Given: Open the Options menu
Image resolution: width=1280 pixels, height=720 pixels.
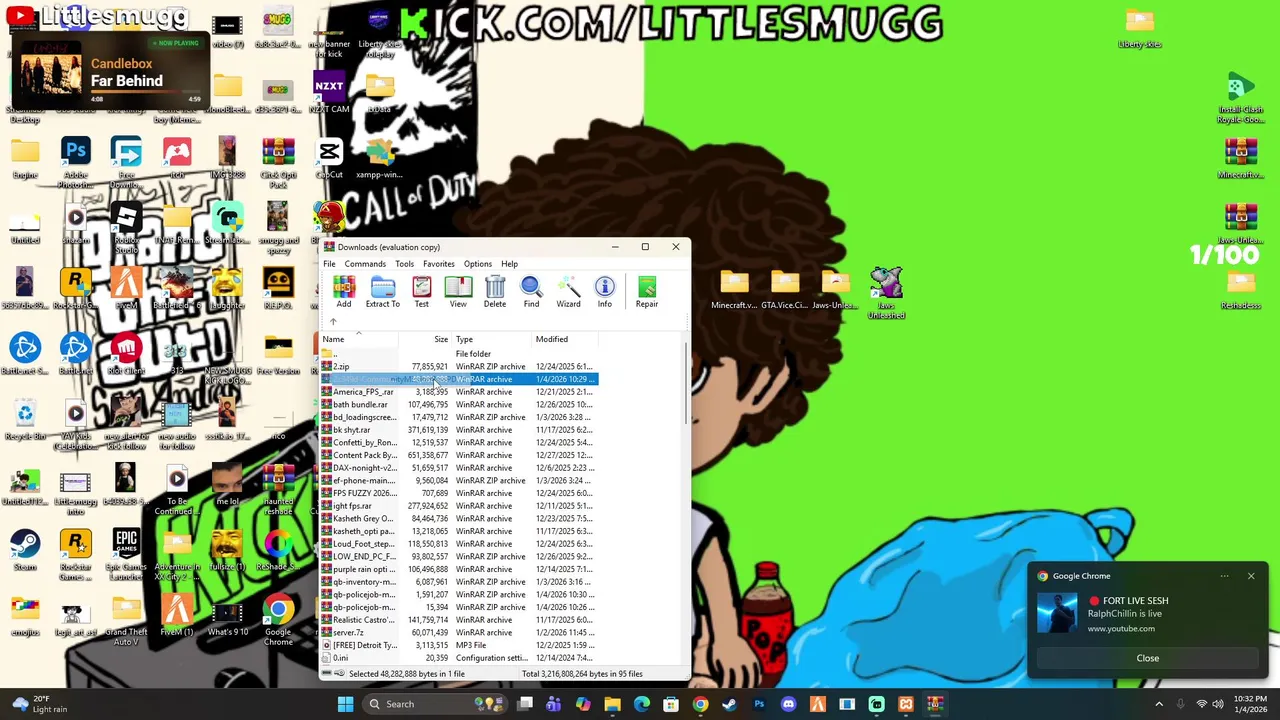Looking at the screenshot, I should (477, 264).
